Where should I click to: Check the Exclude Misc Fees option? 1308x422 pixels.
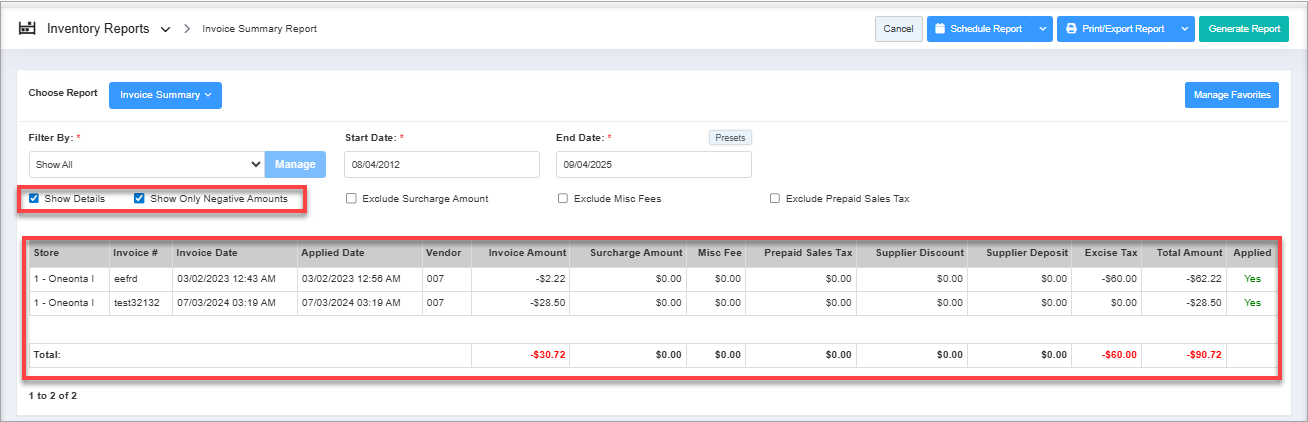click(563, 199)
